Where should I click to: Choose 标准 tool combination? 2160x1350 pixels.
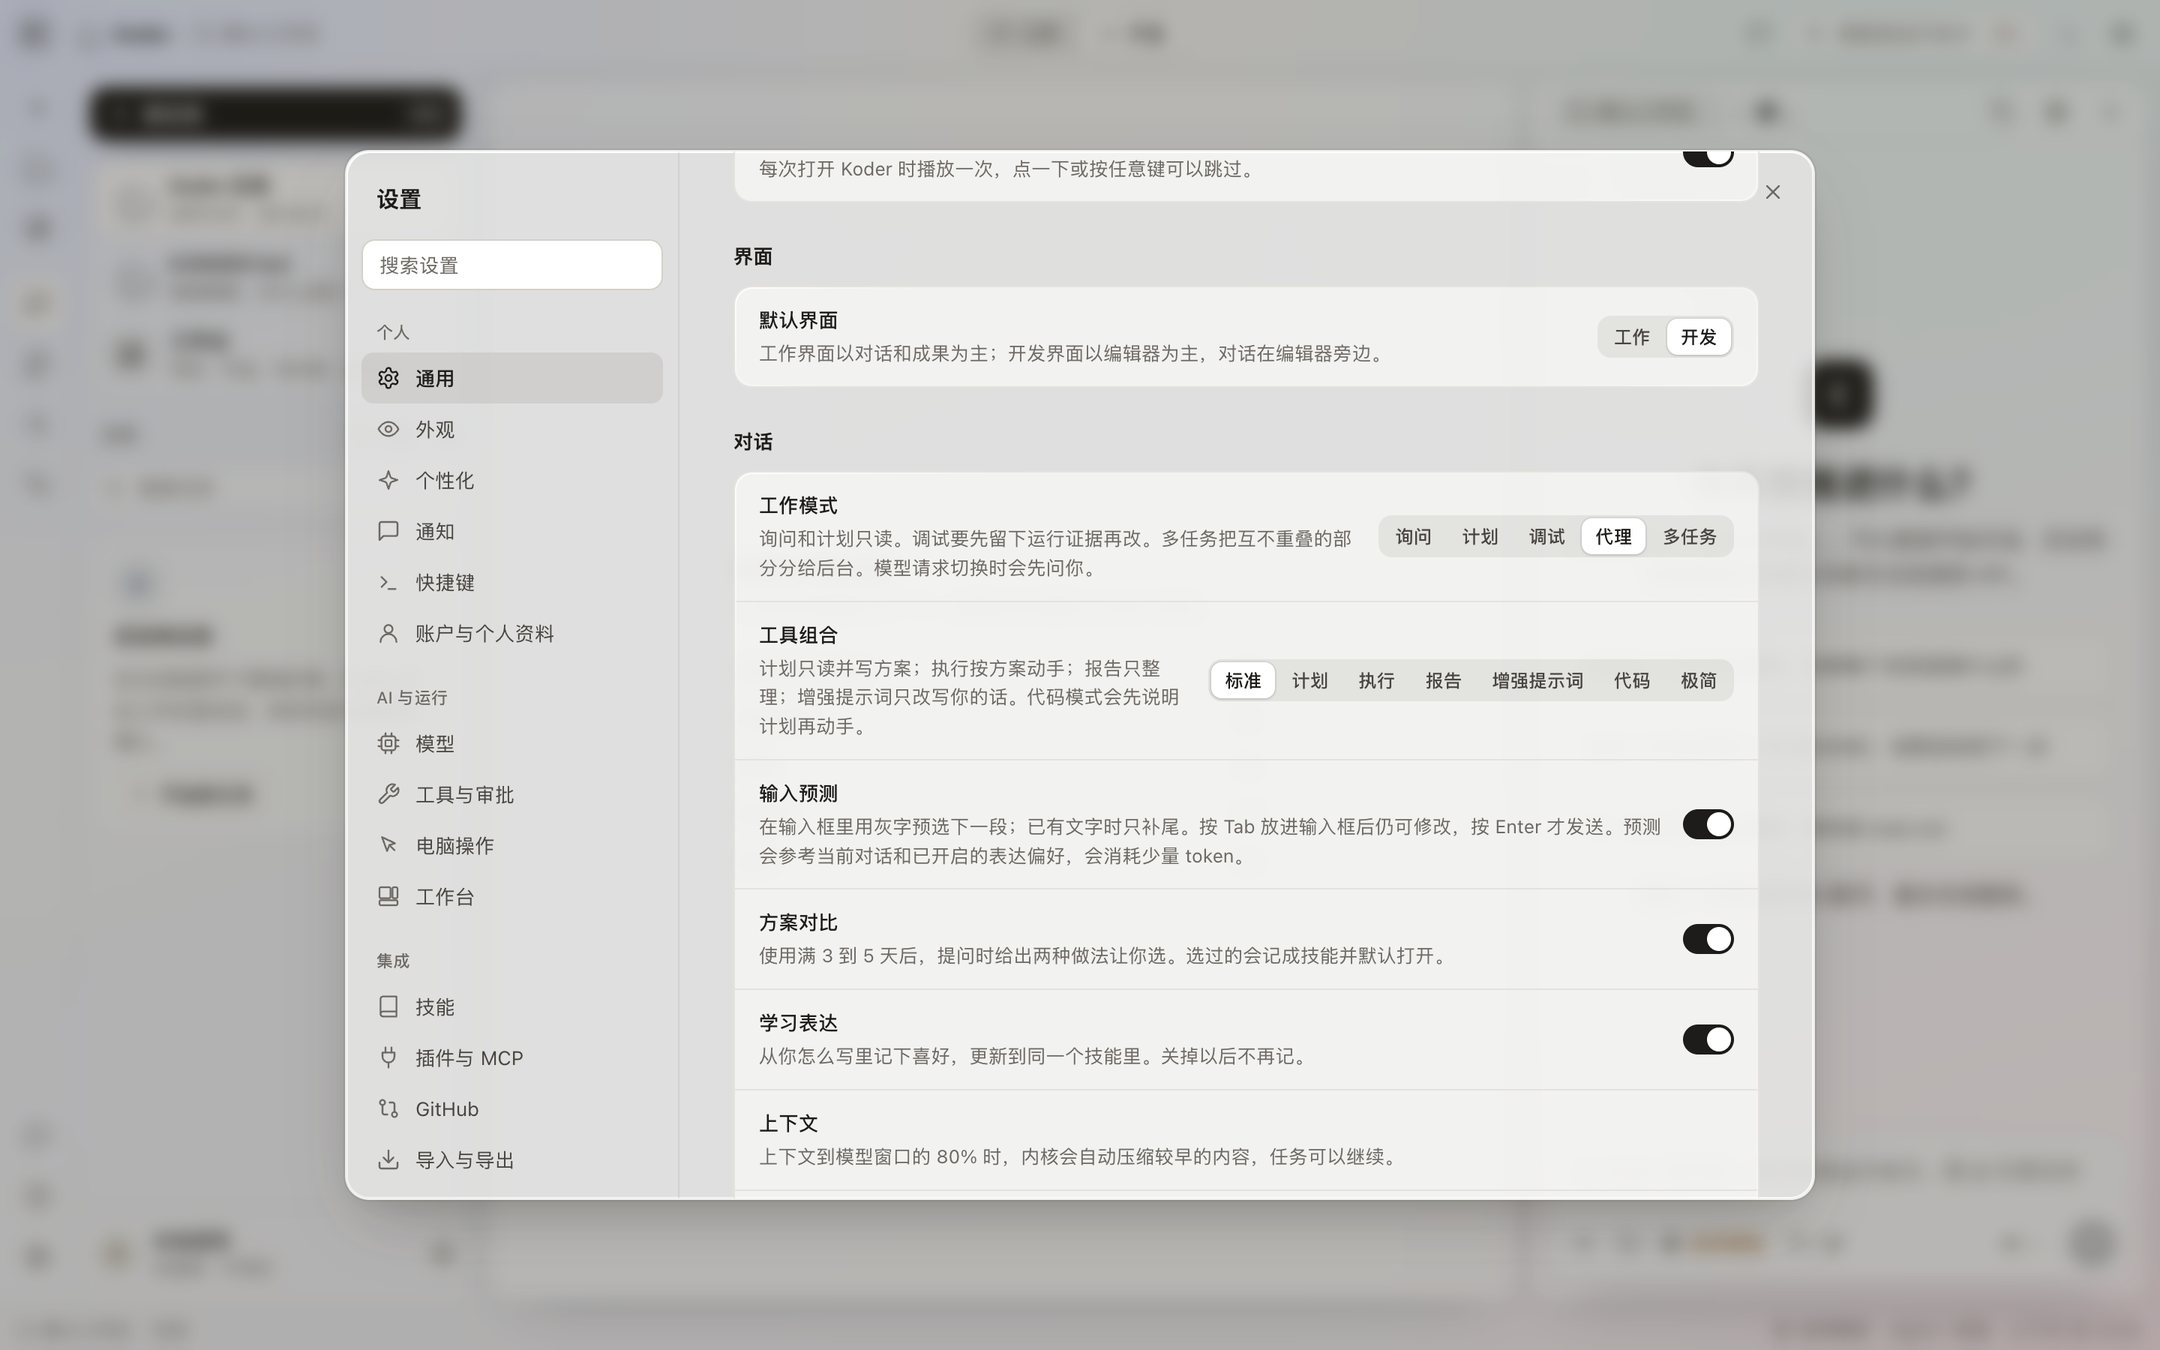[1243, 680]
